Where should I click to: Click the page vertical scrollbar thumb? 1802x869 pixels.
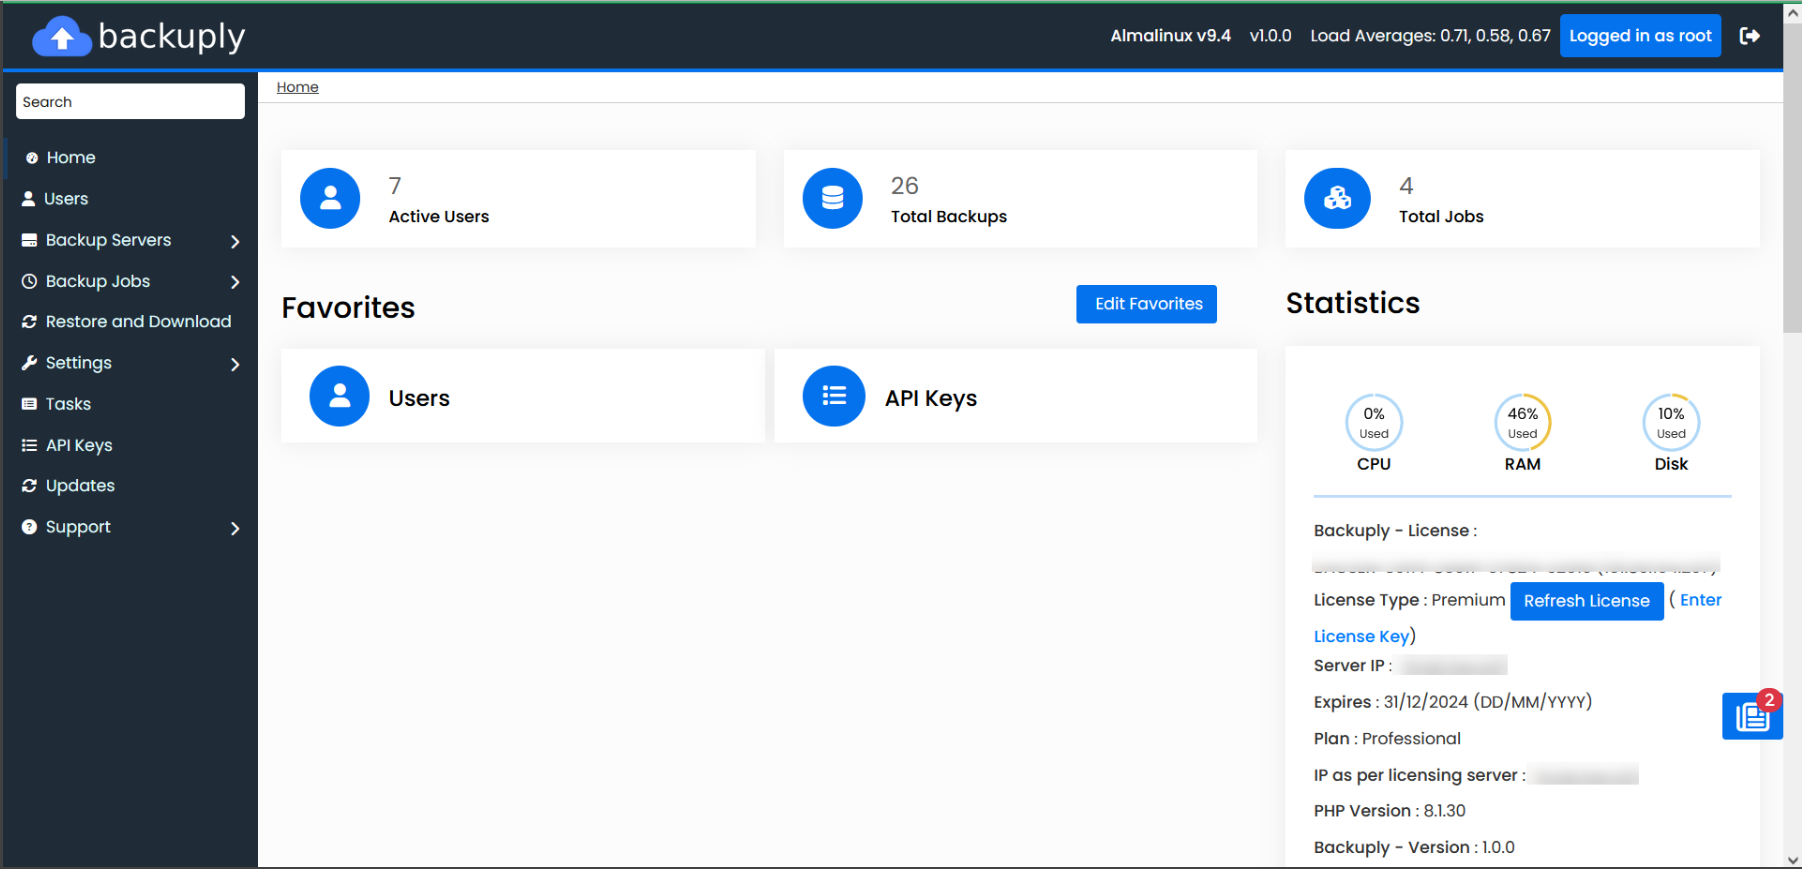tap(1792, 176)
